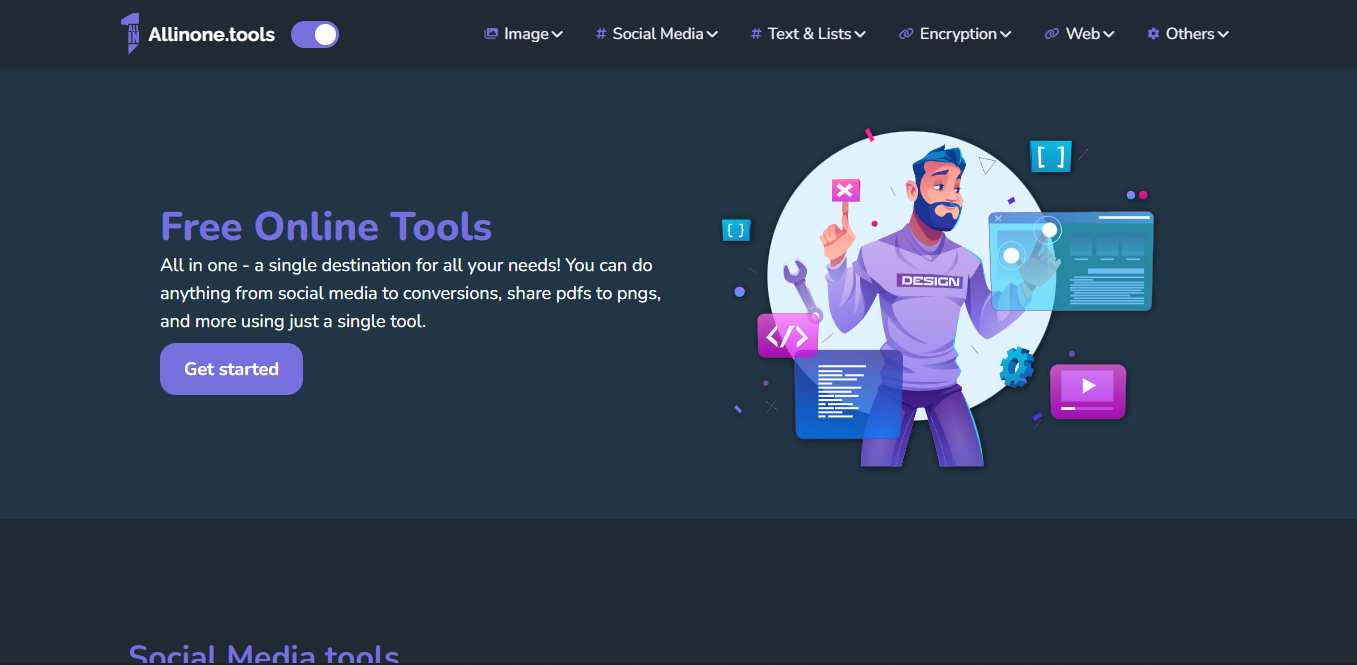Click the Get started button
Screen dimensions: 1357x665
click(231, 369)
